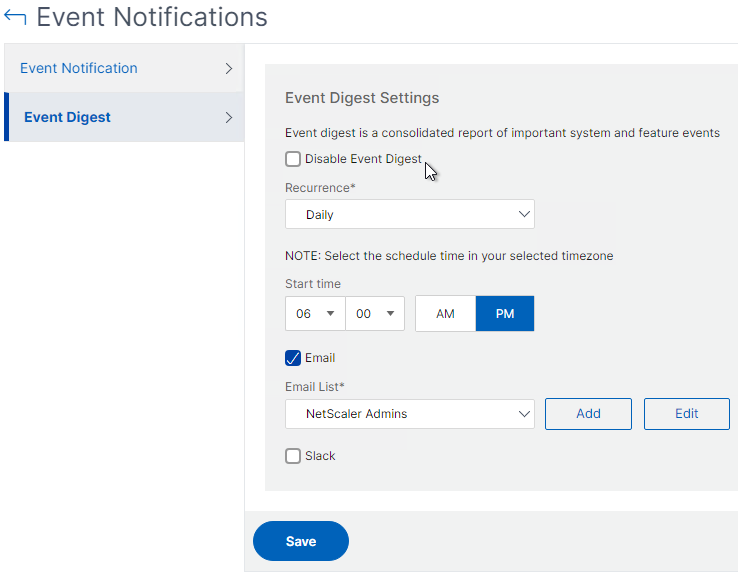The image size is (738, 572).
Task: Click the Recurrence dropdown chevron arrow
Action: pyautogui.click(x=524, y=214)
